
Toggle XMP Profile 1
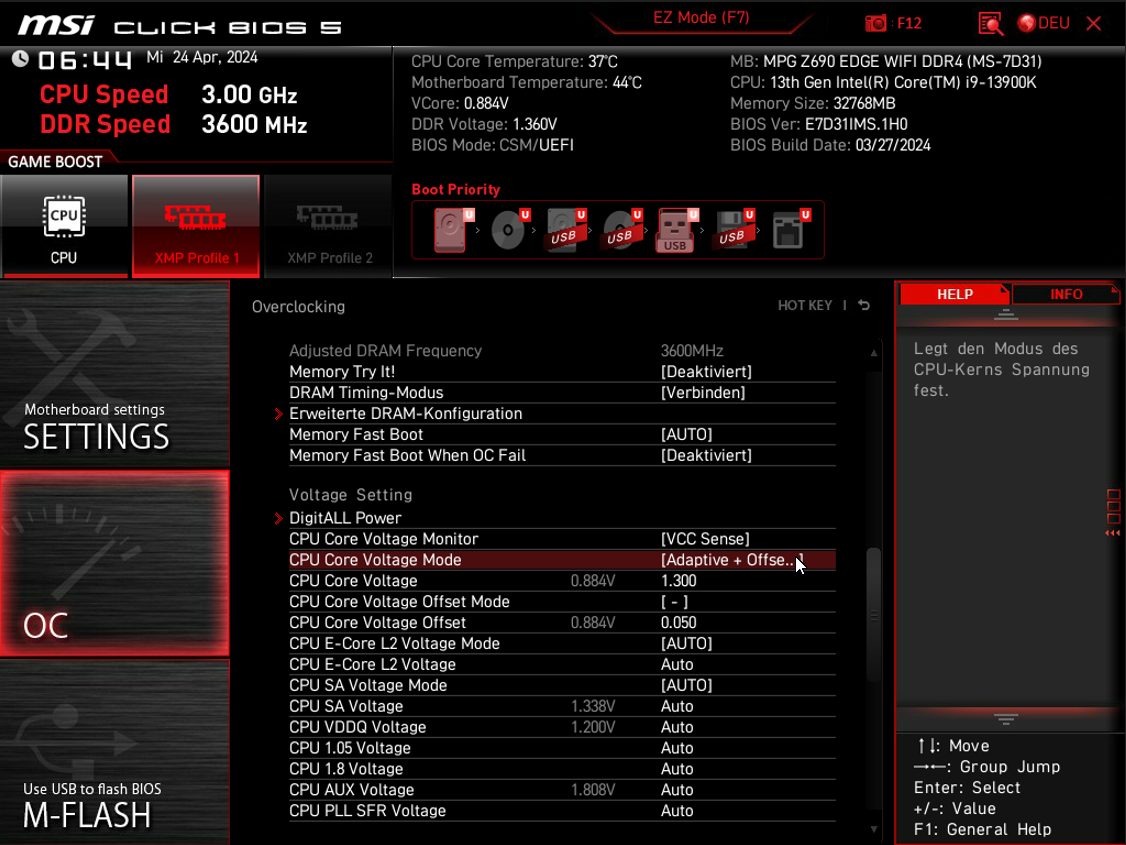tap(196, 226)
